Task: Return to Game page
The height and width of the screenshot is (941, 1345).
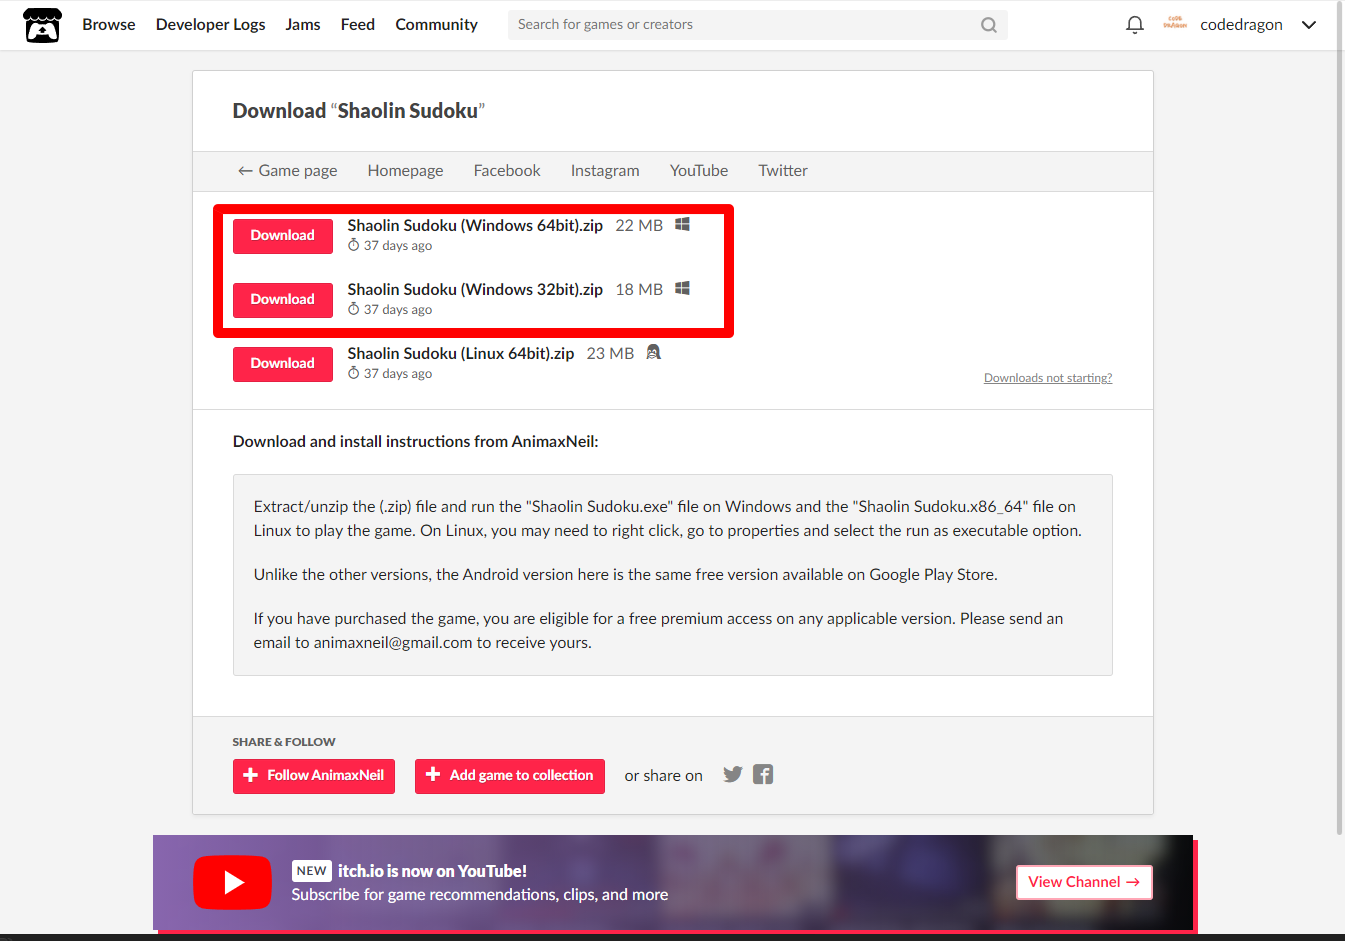Action: coord(287,171)
